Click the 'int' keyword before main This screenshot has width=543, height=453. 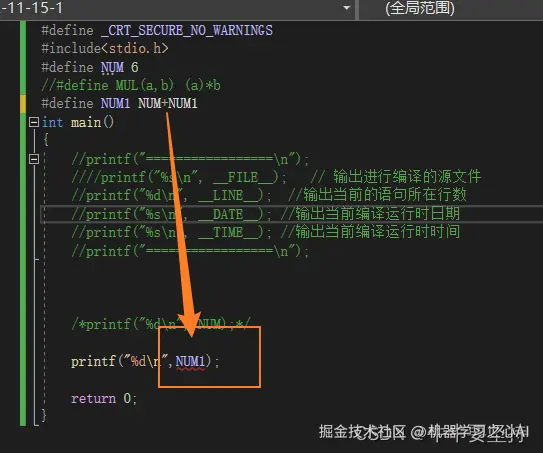52,122
